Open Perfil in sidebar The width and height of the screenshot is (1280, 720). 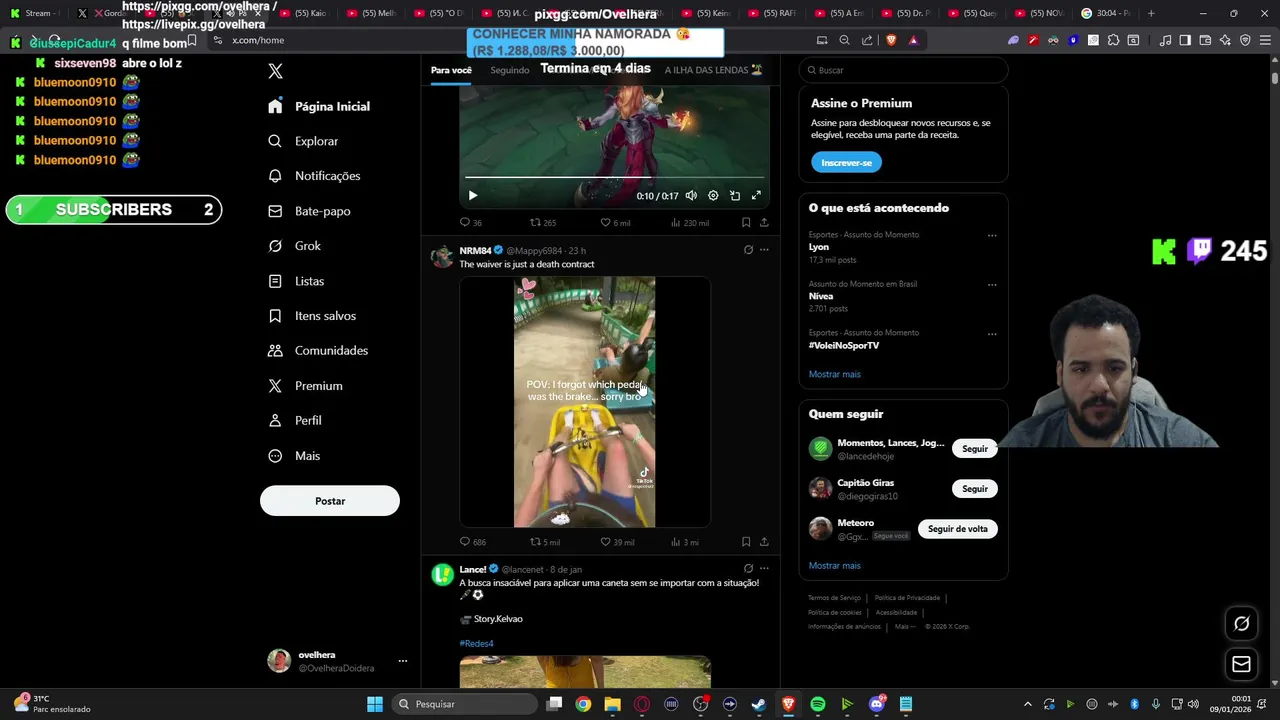(x=295, y=421)
